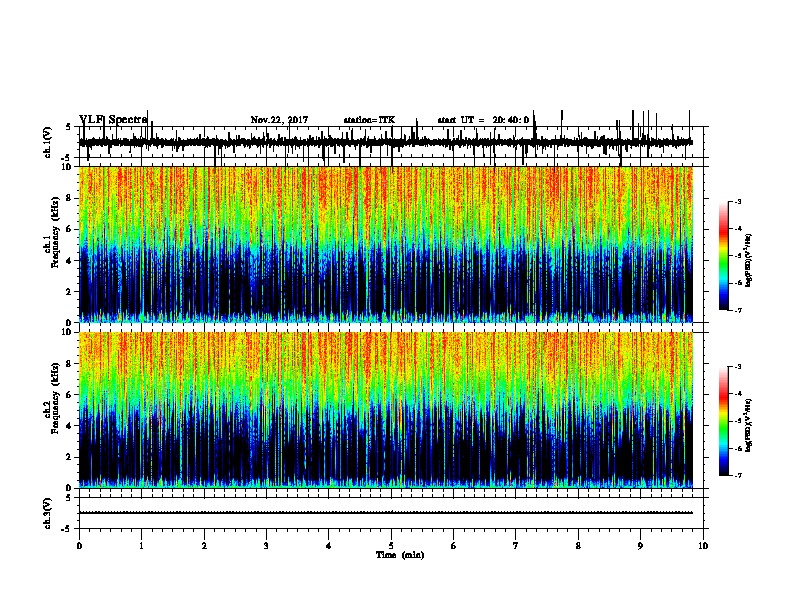This screenshot has width=792, height=612.
Task: Click the '-3' label on ch.1 color bar
Action: 737,201
